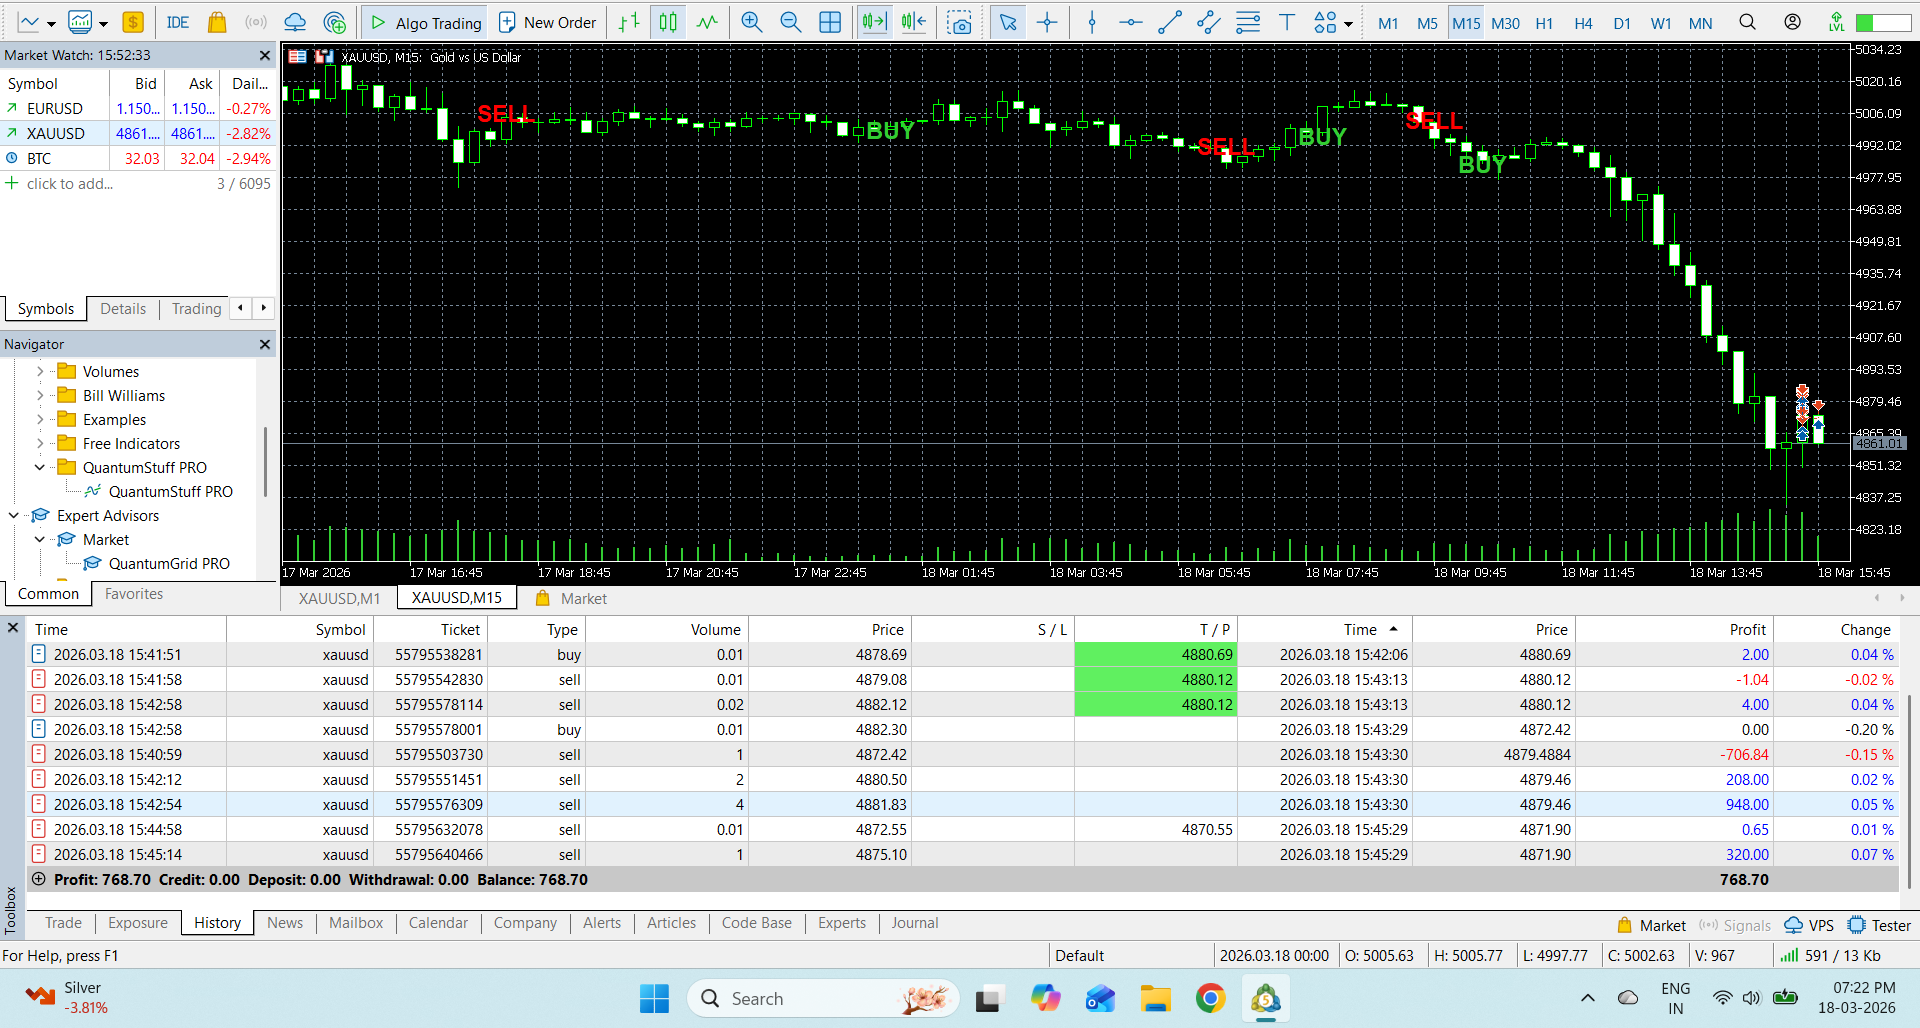Switch chart to line chart mode
1920x1028 pixels.
707,22
